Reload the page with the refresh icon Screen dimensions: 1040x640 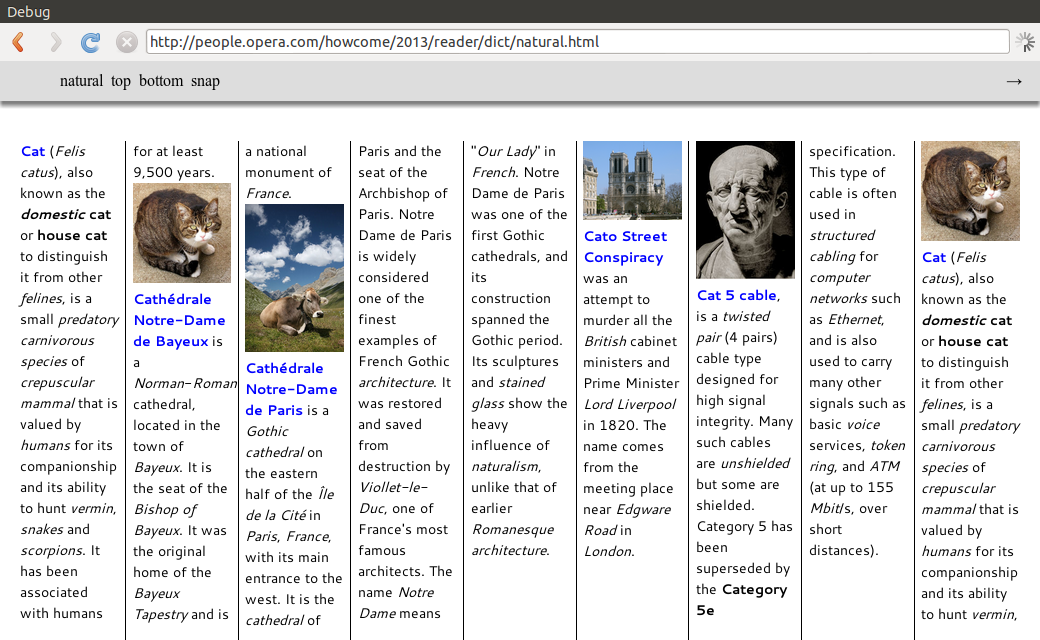[x=91, y=42]
